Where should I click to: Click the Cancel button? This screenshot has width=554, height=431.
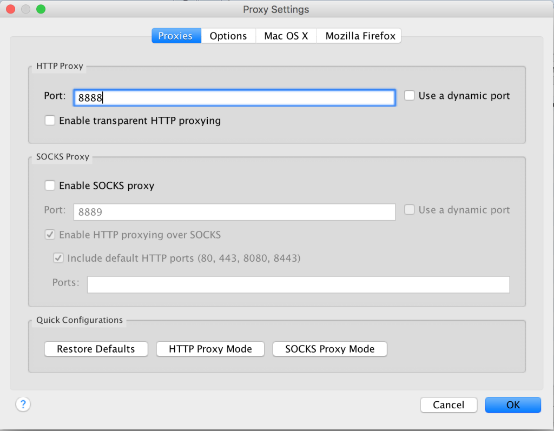click(449, 405)
